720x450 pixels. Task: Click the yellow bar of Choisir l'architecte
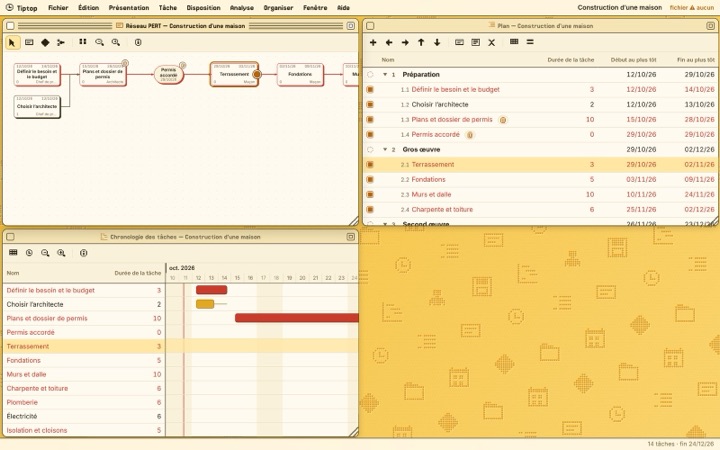205,304
